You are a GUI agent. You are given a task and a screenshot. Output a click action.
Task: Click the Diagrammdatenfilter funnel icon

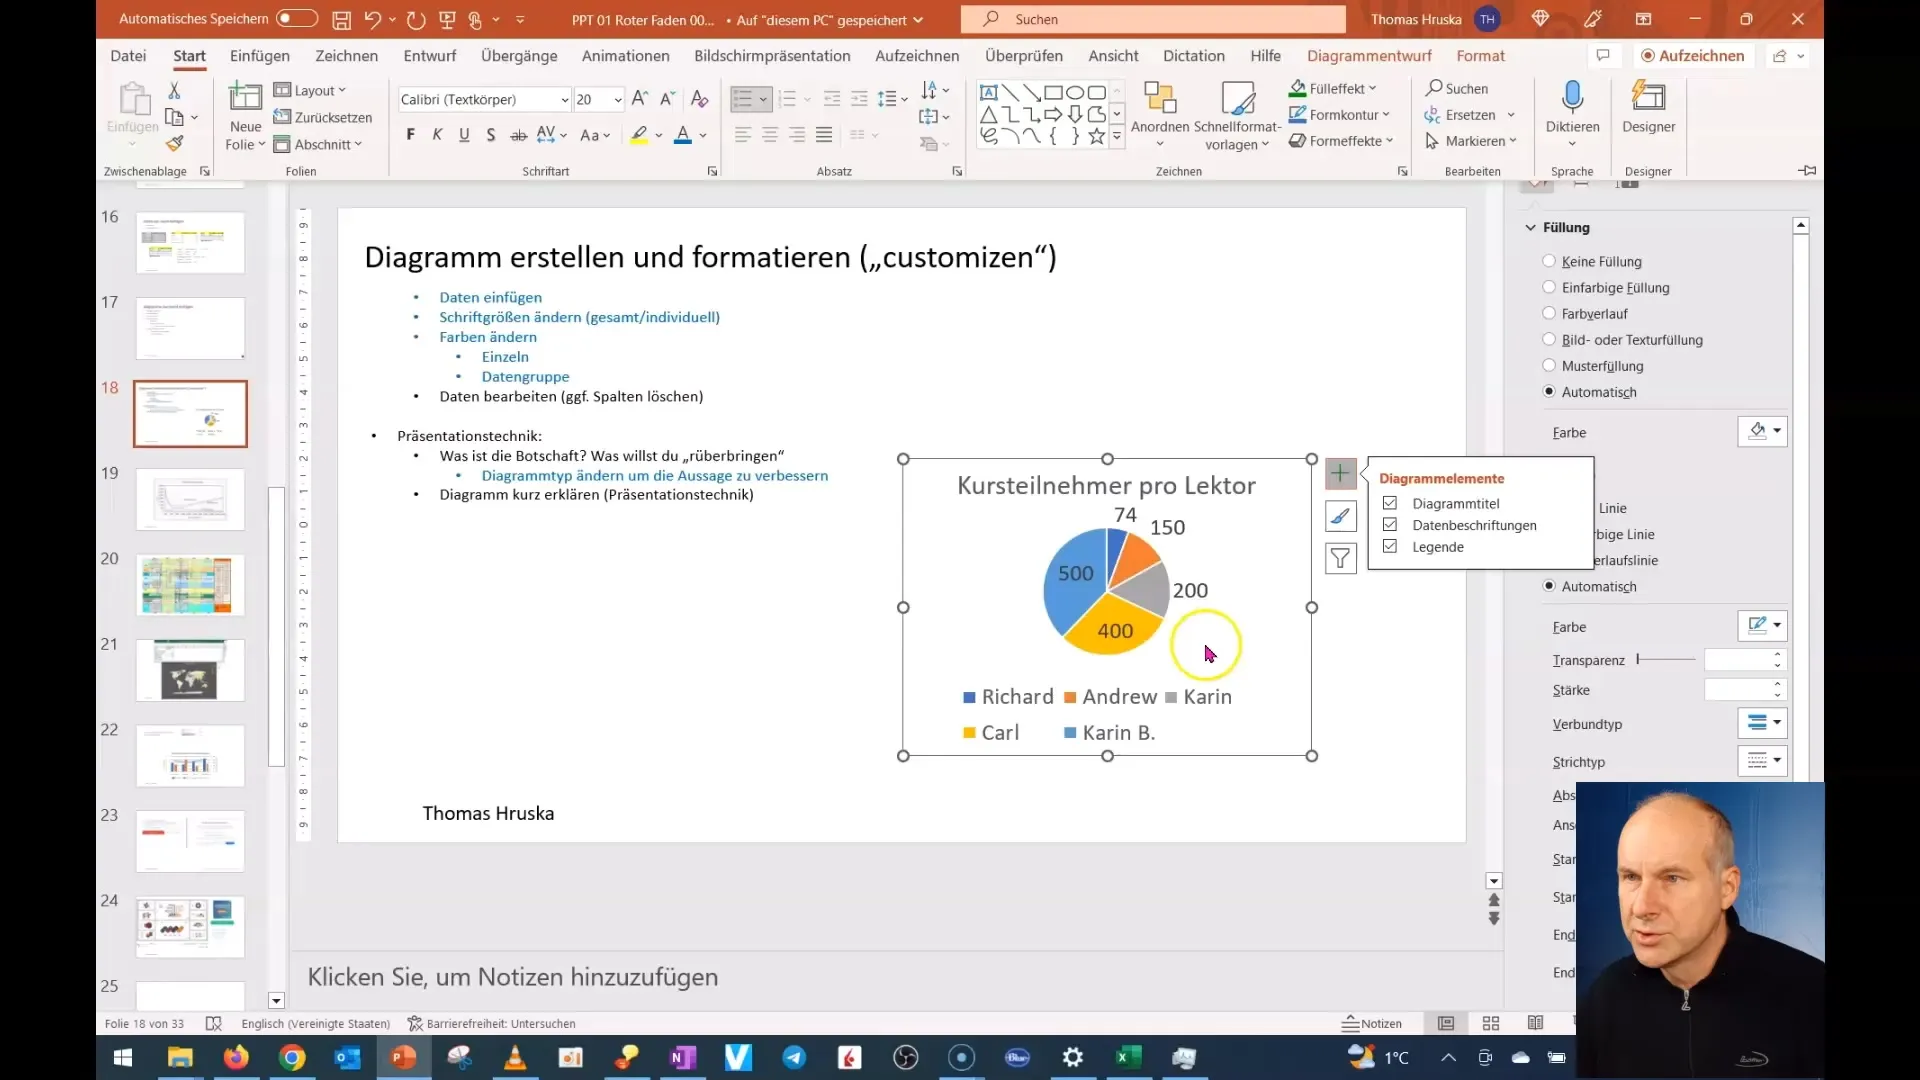pos(1340,558)
